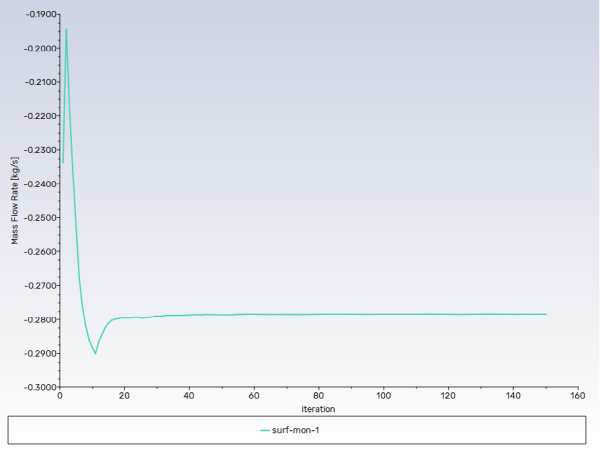Click the 100 x-axis tick label

coord(383,396)
